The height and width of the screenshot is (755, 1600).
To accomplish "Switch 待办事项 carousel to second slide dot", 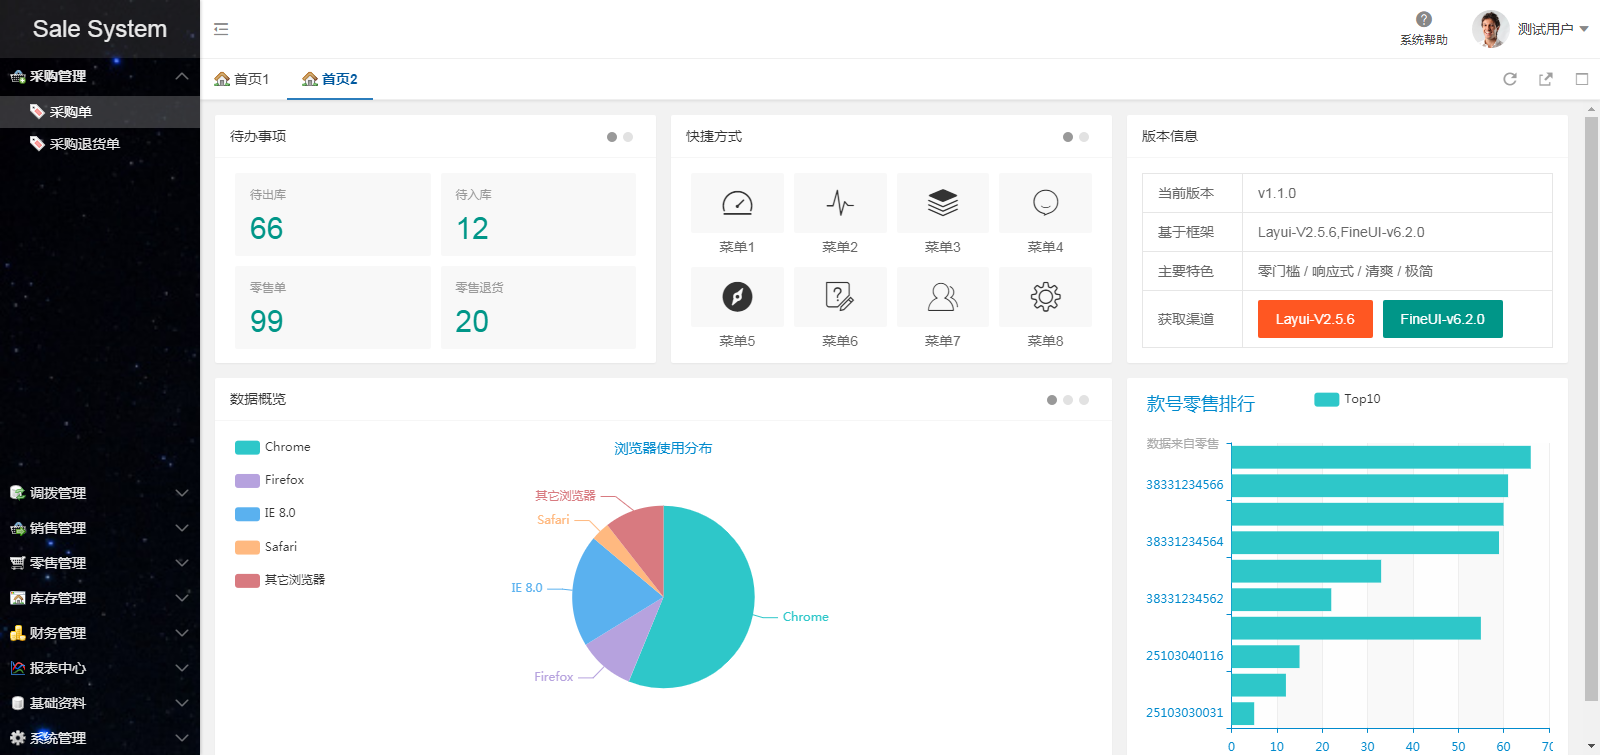I will [x=628, y=137].
